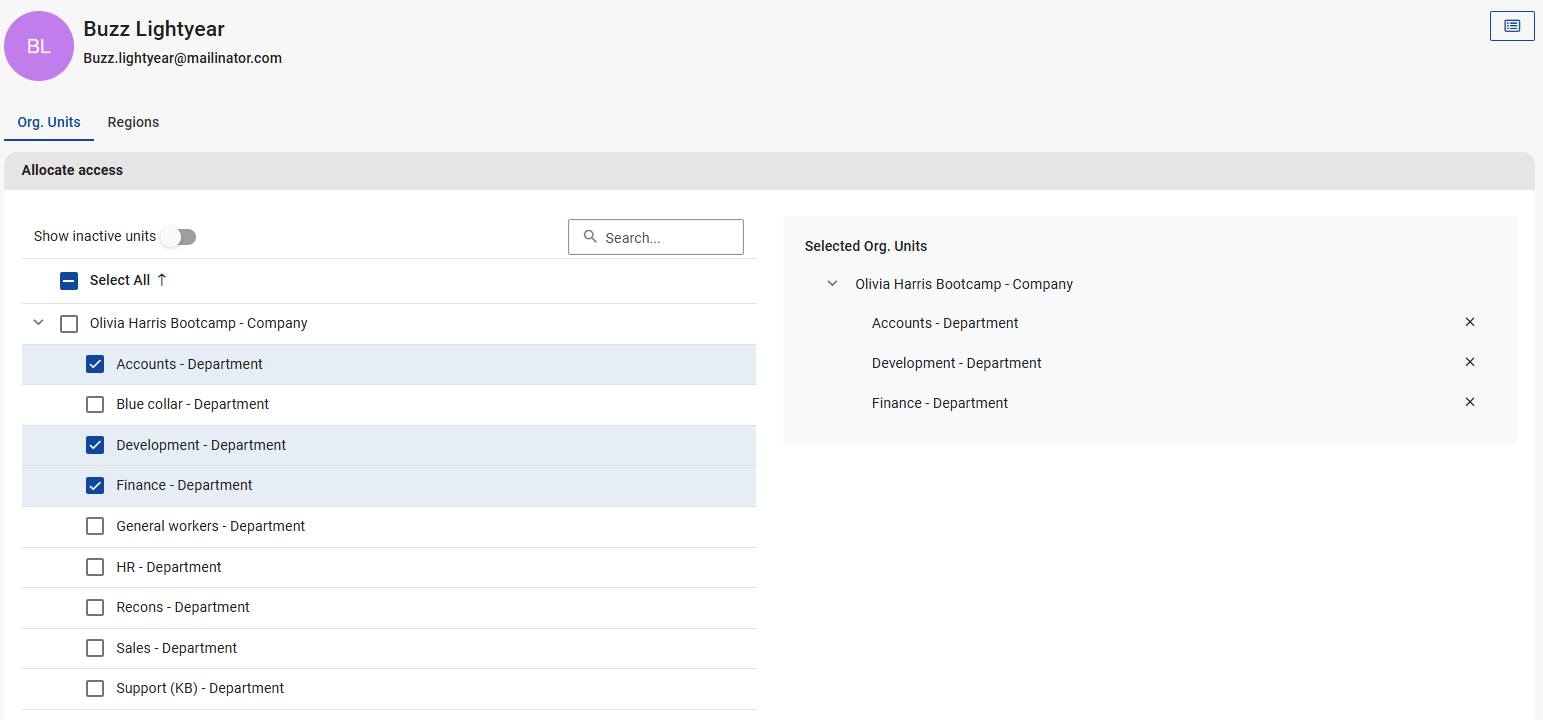Click the magnifier icon in search box
Image resolution: width=1543 pixels, height=720 pixels.
click(590, 237)
